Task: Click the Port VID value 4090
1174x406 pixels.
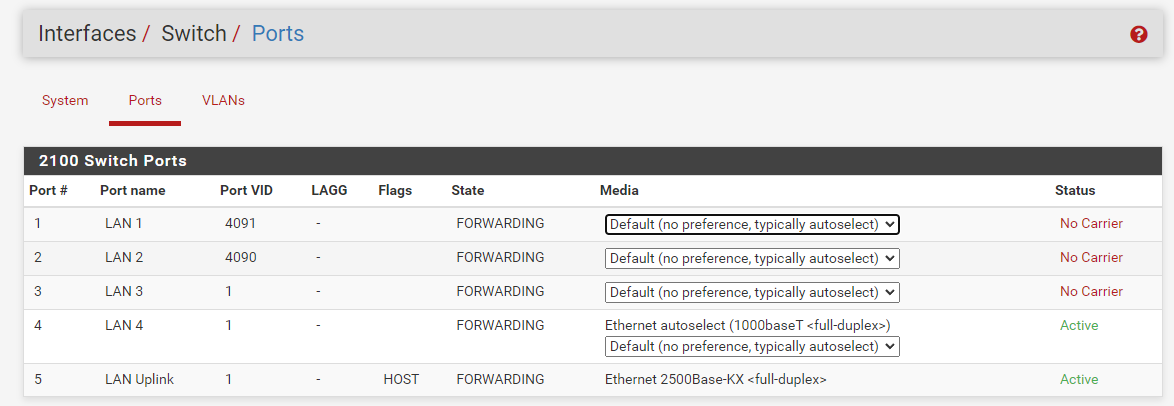Action: click(x=240, y=257)
